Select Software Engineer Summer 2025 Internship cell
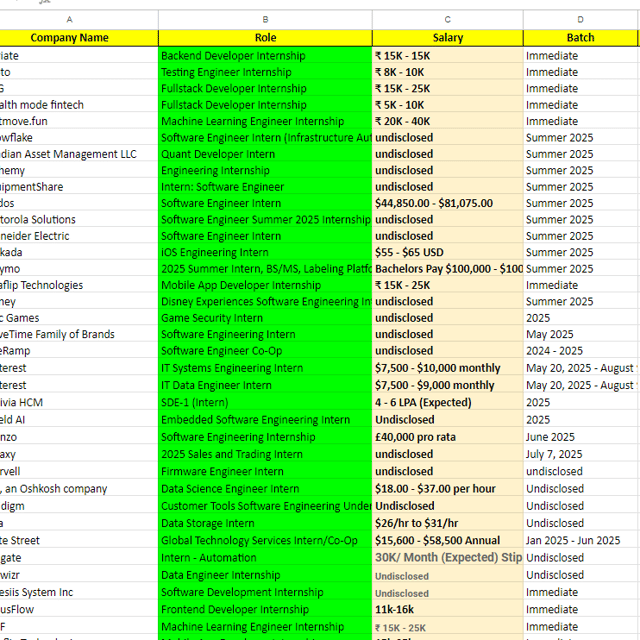 click(265, 220)
